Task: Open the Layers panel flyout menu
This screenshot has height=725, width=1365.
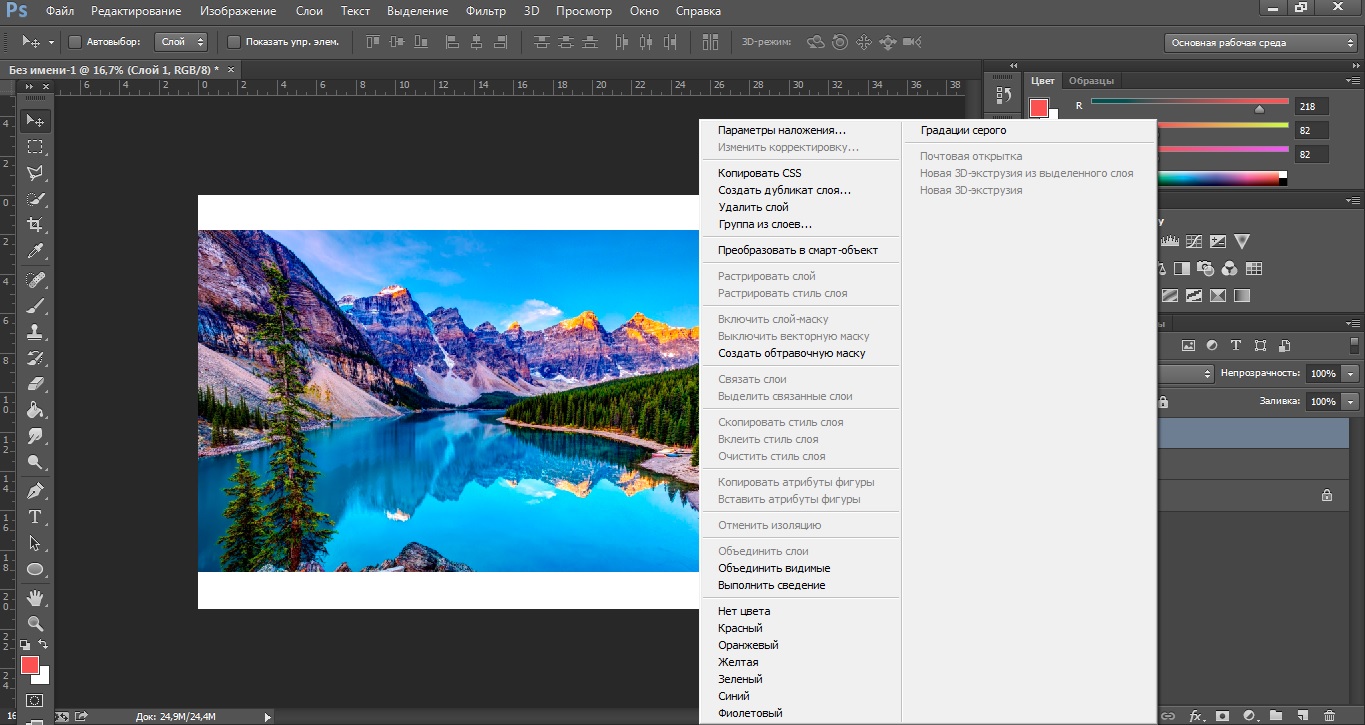Action: [1352, 323]
